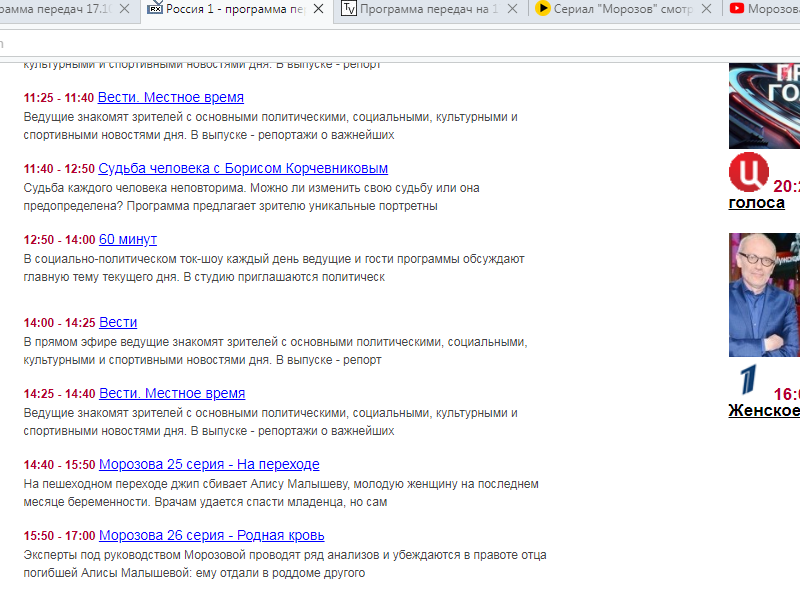Click the 'голоса' link in sidebar

(757, 203)
